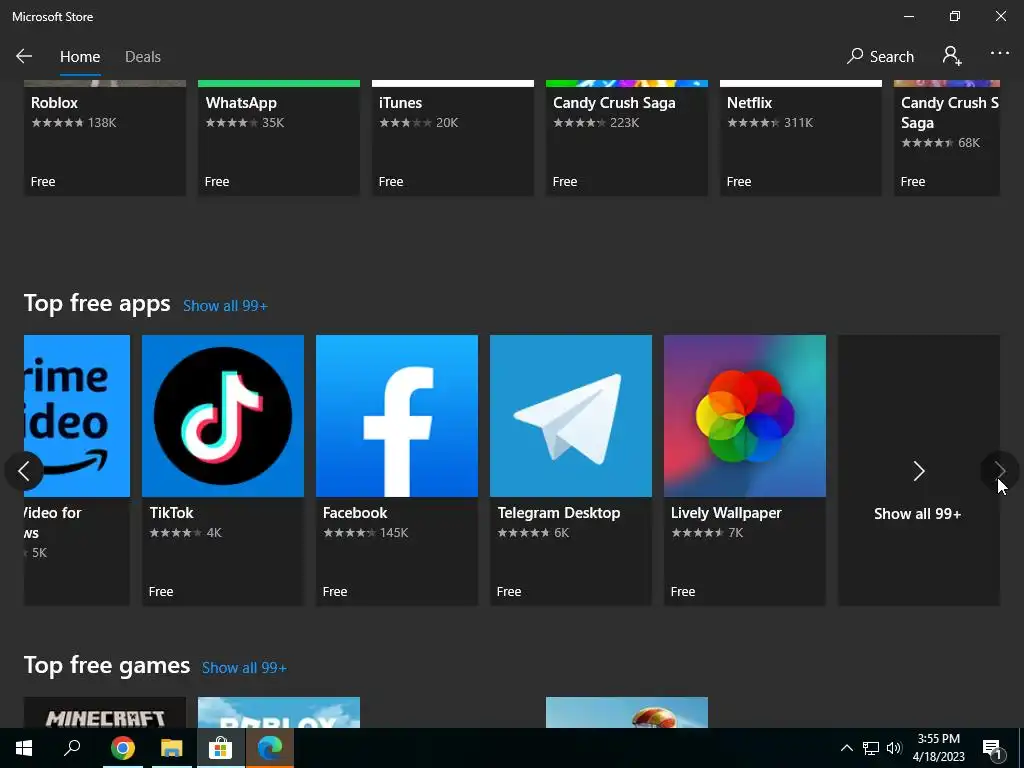The width and height of the screenshot is (1024, 768).
Task: Open the Candy Crush card rated 68K
Action: (947, 138)
